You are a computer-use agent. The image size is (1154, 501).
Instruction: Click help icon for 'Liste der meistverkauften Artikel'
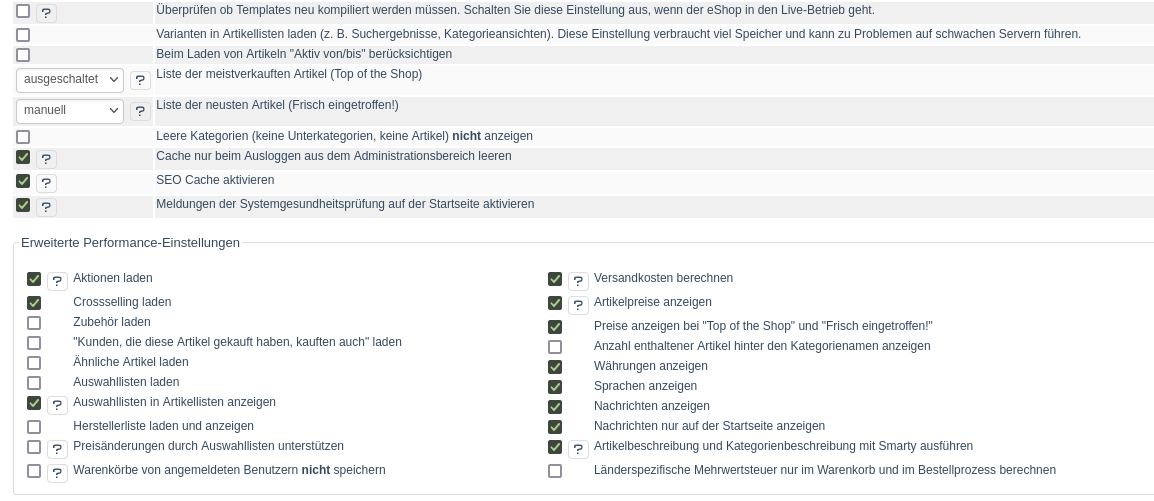[x=140, y=80]
